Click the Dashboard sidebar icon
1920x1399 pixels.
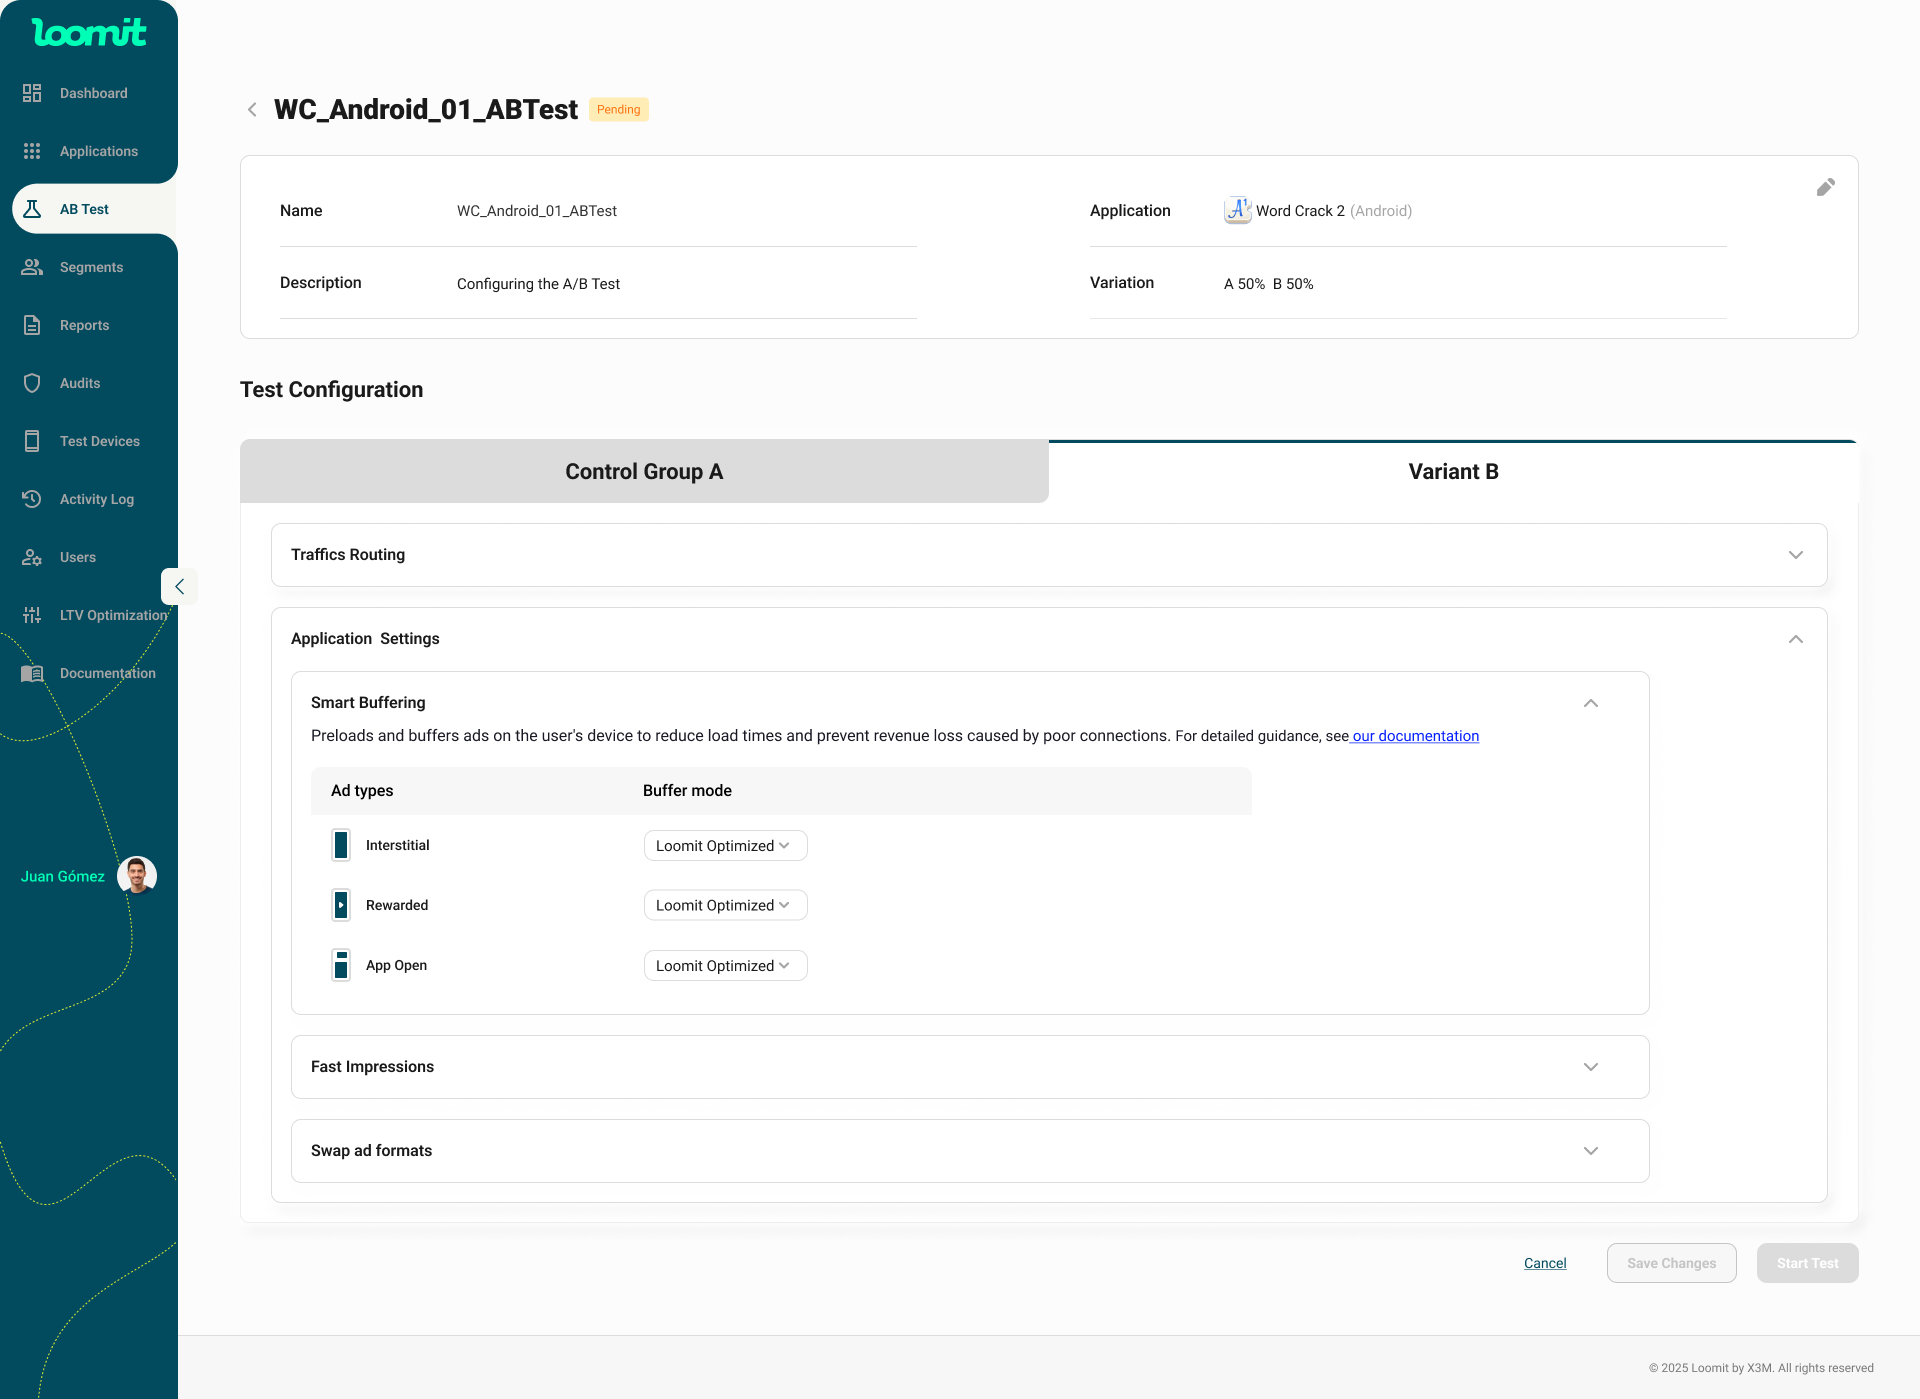[32, 93]
